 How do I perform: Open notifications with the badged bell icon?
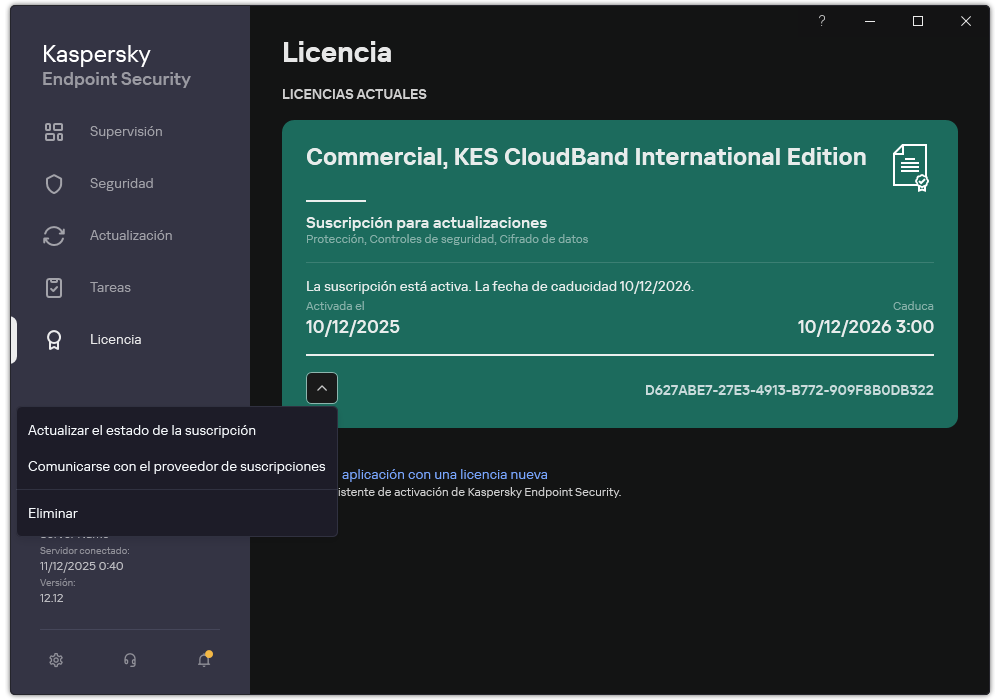pos(203,660)
